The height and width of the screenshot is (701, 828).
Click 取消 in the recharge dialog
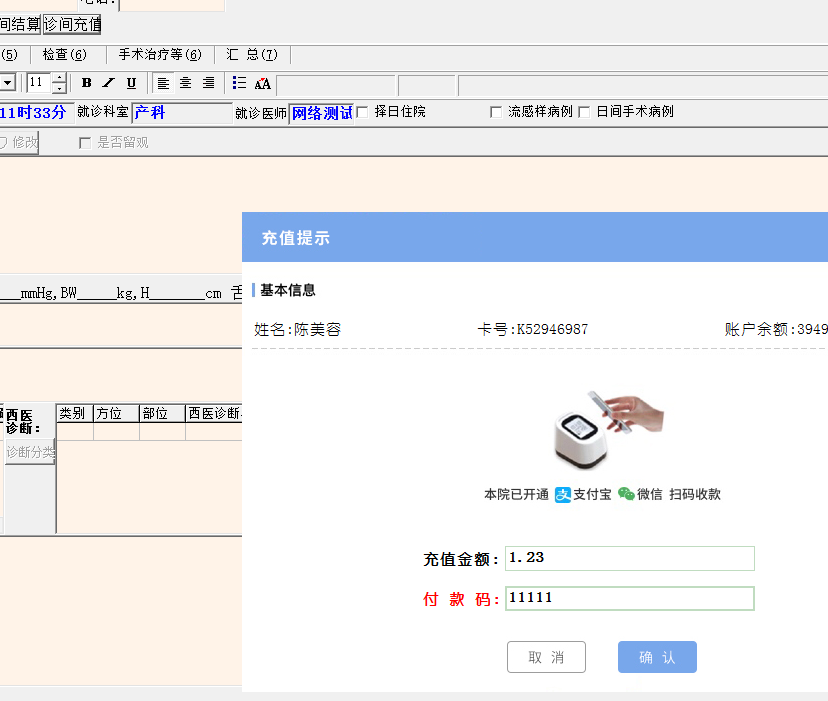[x=546, y=657]
